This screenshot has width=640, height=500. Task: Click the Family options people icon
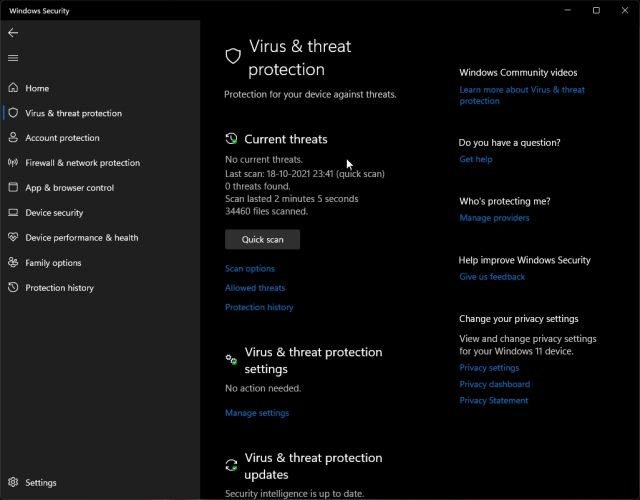(13, 262)
